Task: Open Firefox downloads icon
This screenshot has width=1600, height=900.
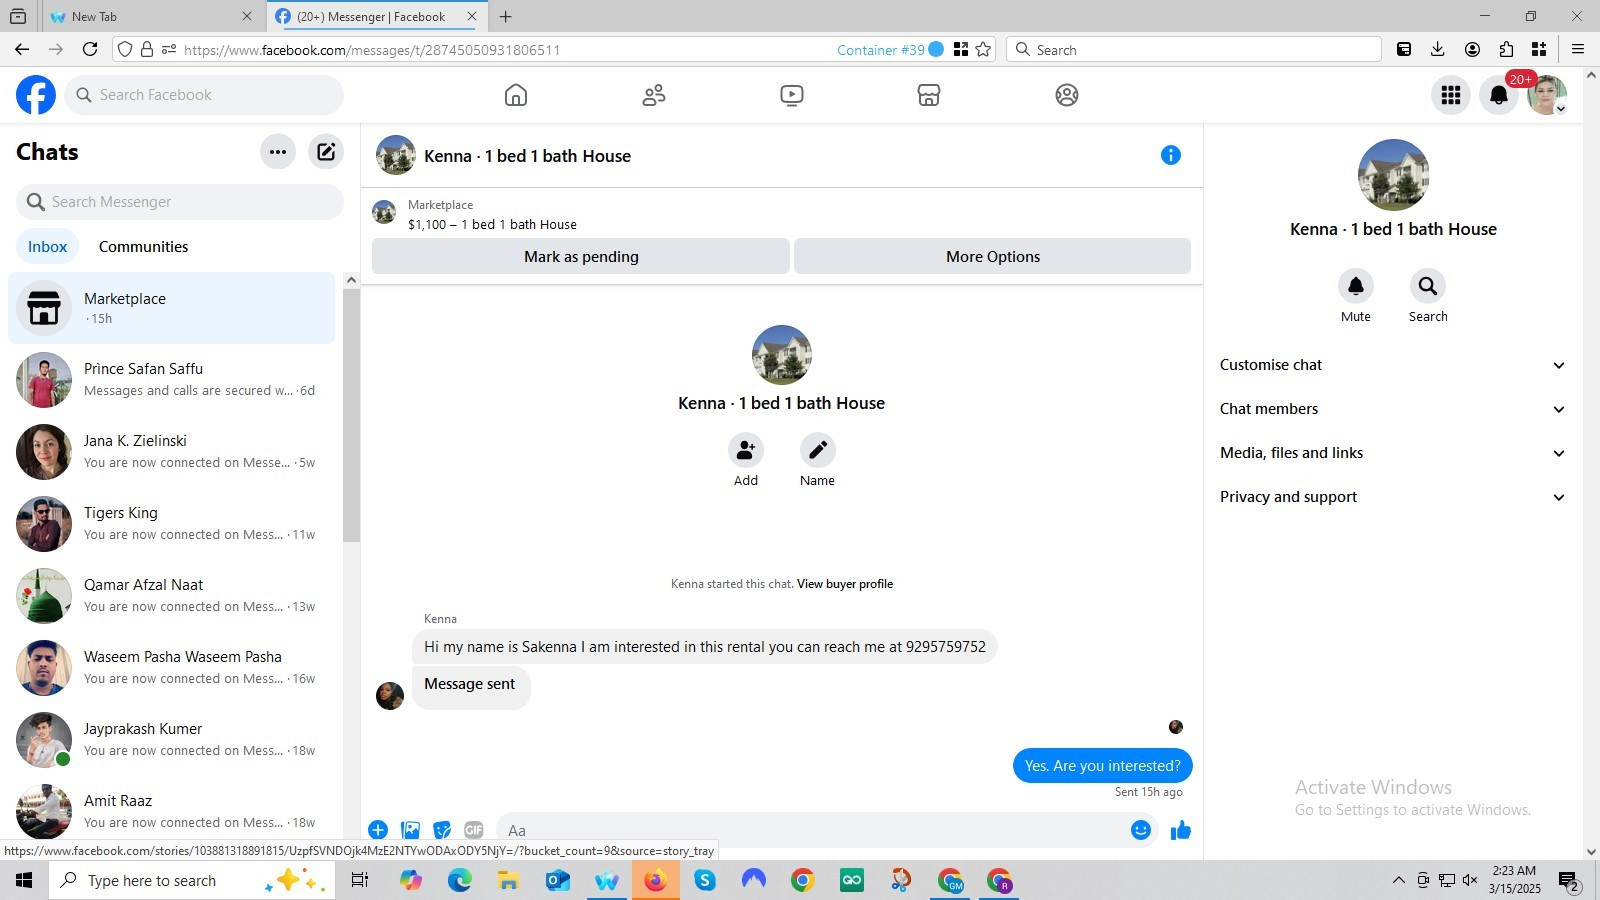Action: [x=1438, y=49]
